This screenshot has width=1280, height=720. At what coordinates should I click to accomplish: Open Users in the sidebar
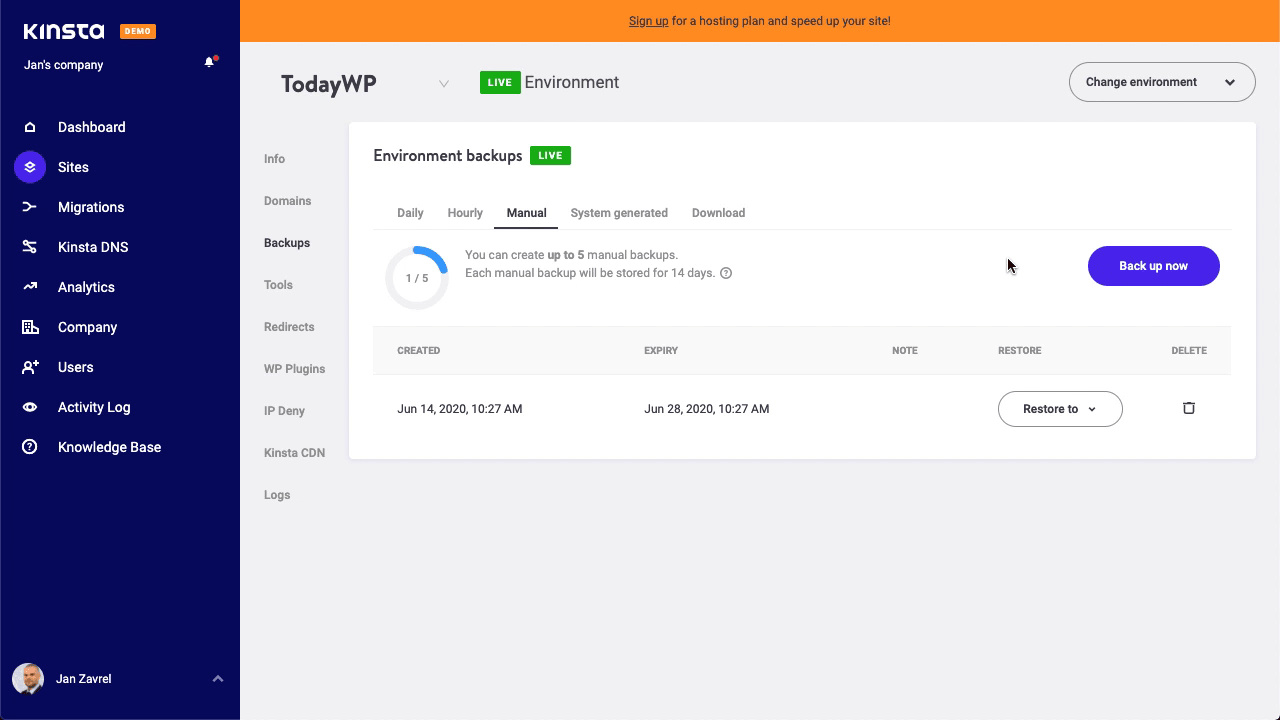tap(75, 367)
